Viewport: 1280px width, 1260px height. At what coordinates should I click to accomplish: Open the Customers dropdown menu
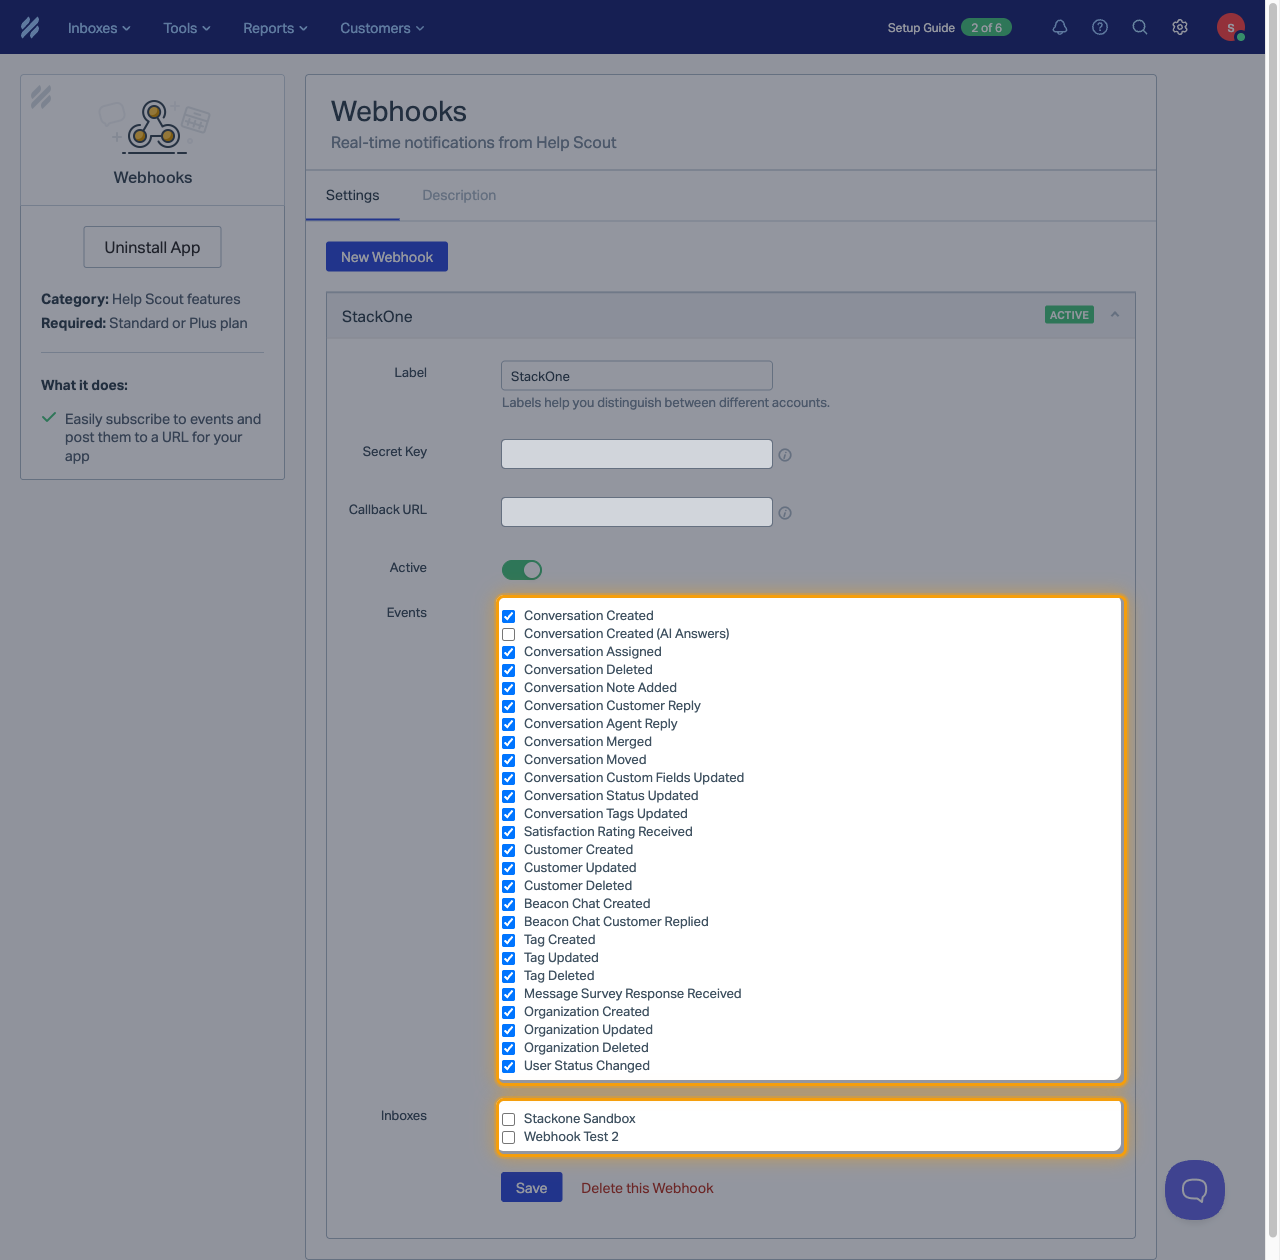coord(382,28)
